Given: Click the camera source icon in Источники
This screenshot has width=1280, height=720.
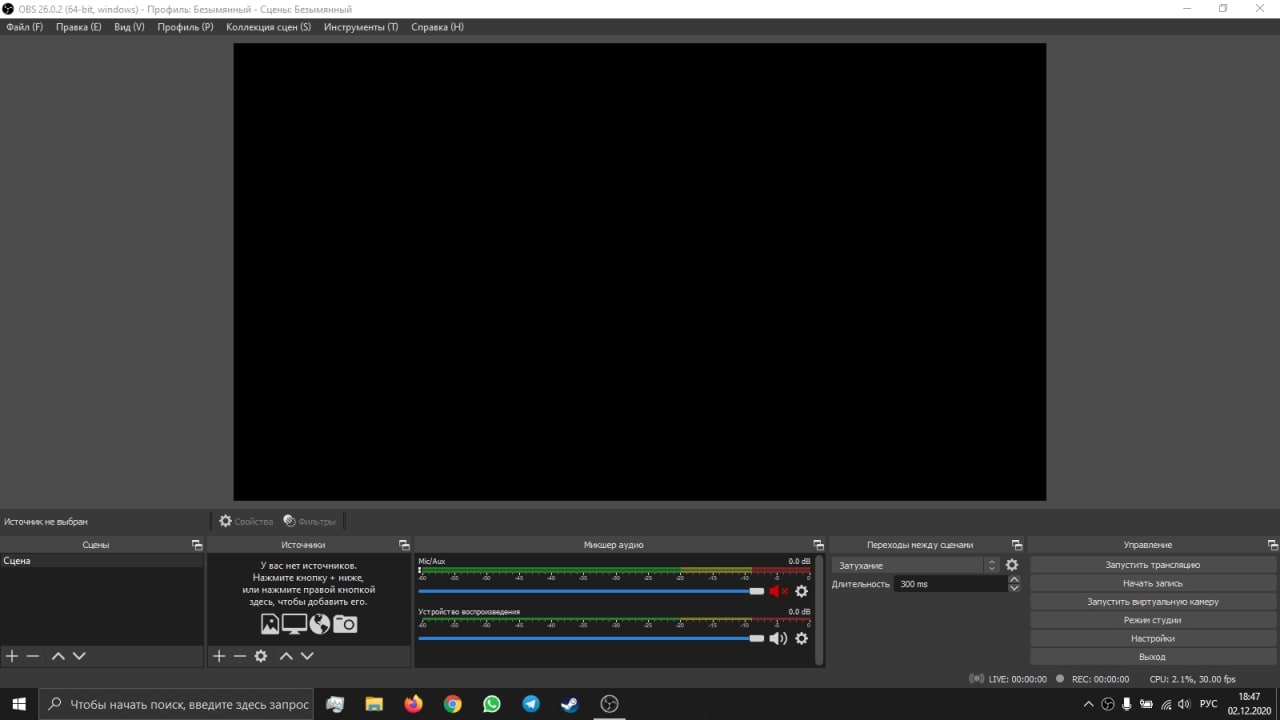Looking at the screenshot, I should pos(345,624).
